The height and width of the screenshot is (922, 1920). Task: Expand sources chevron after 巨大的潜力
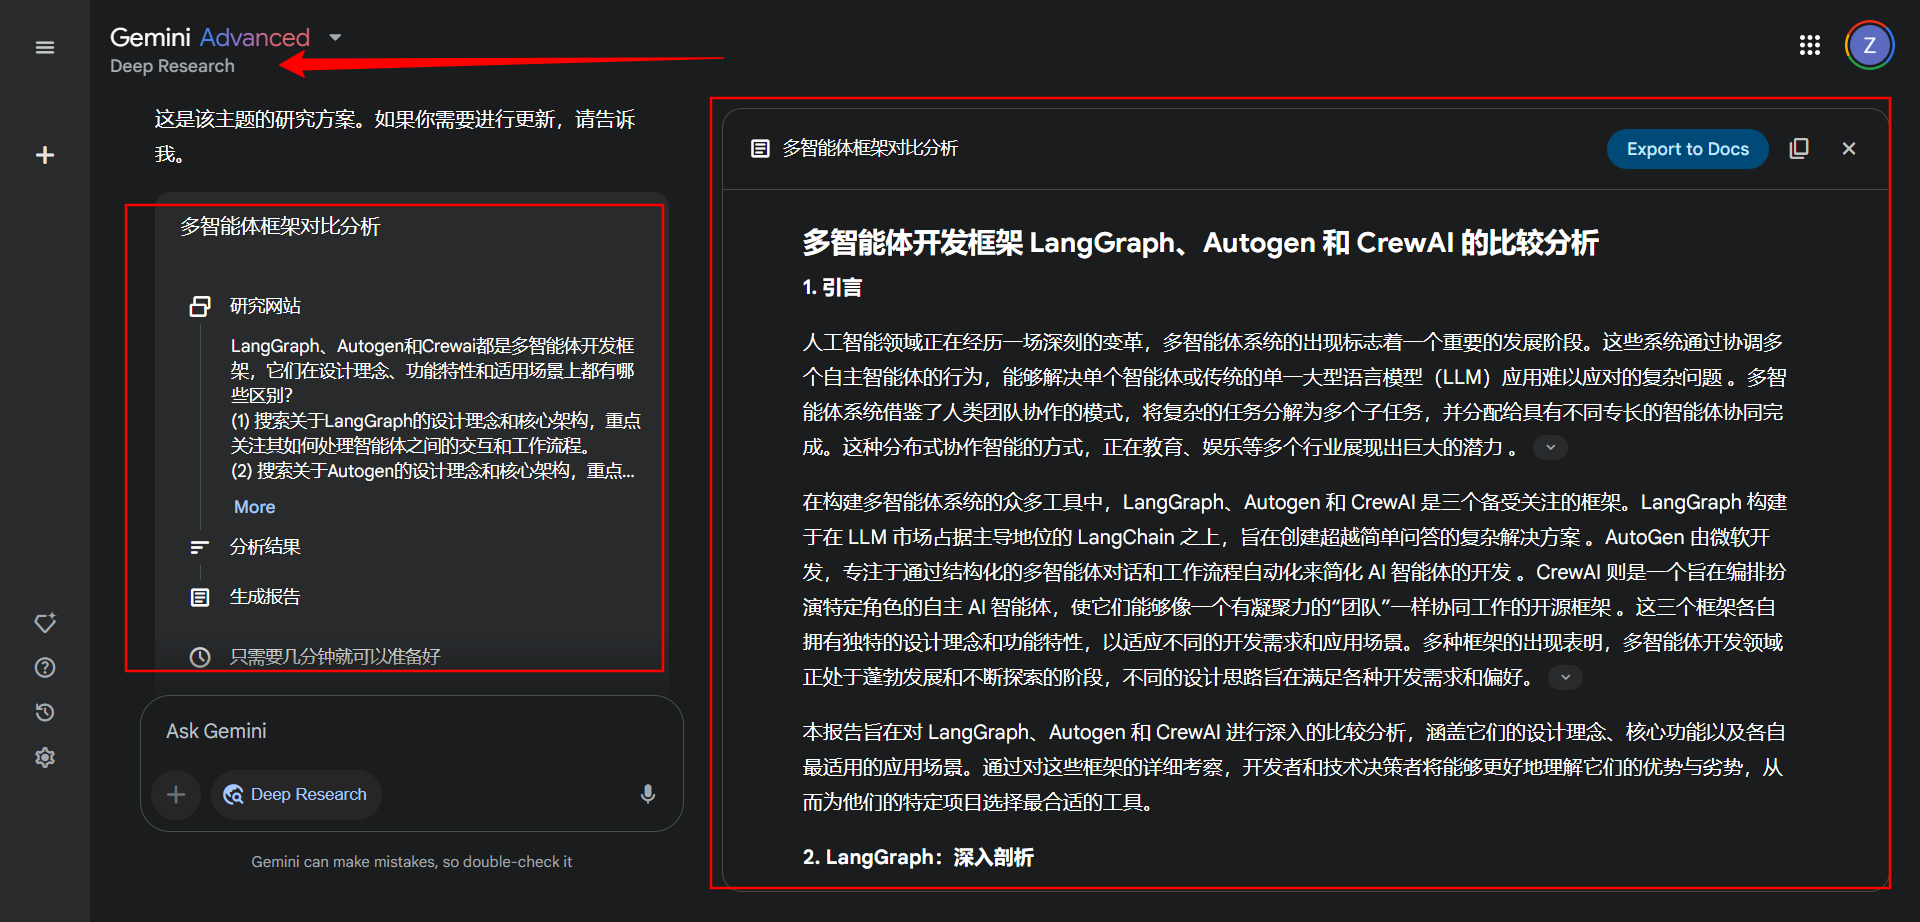pos(1551,448)
